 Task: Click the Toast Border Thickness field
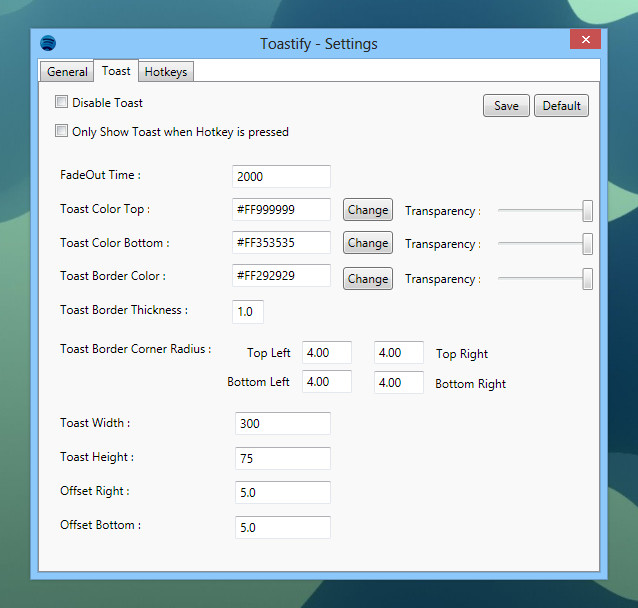click(248, 312)
